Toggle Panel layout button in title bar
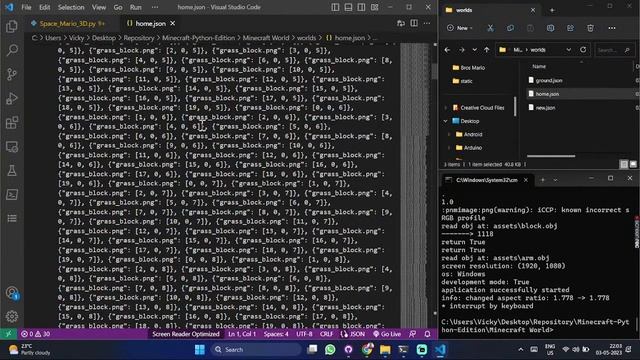The width and height of the screenshot is (640, 360). coord(348,7)
